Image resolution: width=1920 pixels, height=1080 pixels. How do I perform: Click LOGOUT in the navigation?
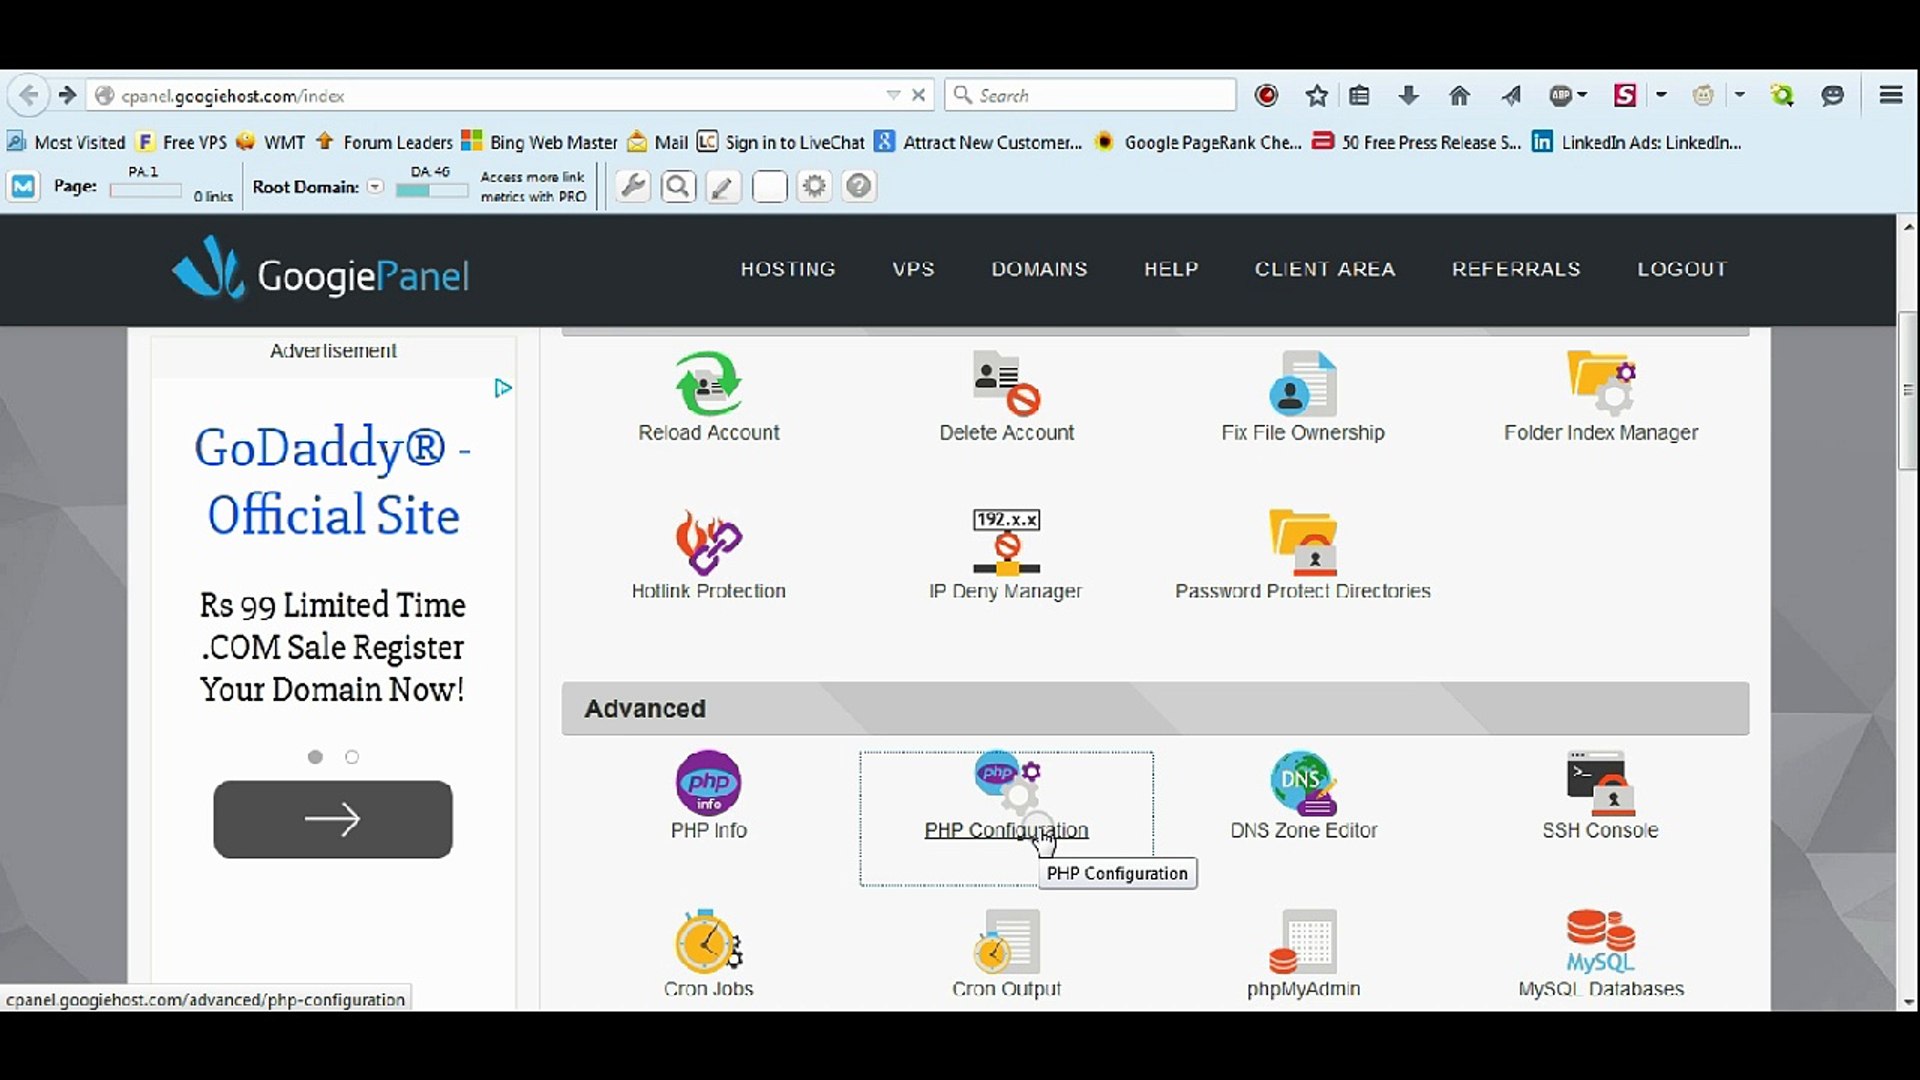(x=1682, y=269)
